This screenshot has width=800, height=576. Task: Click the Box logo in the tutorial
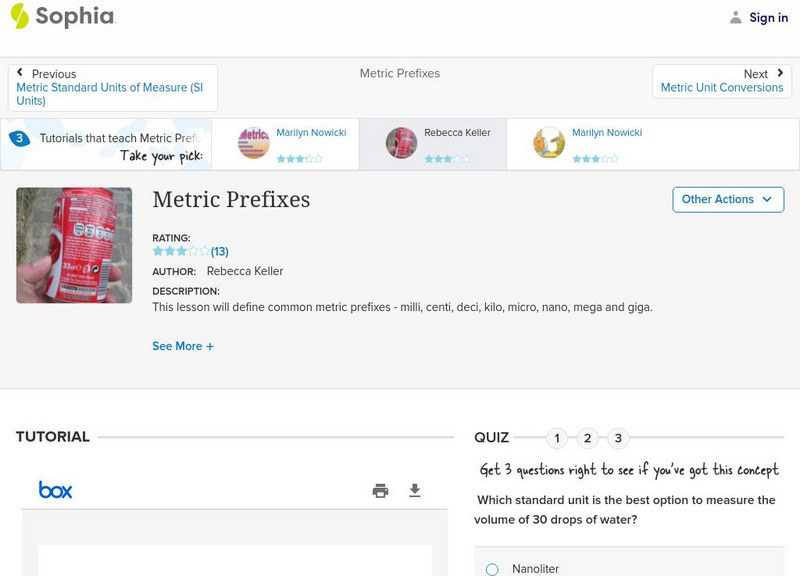pos(55,490)
